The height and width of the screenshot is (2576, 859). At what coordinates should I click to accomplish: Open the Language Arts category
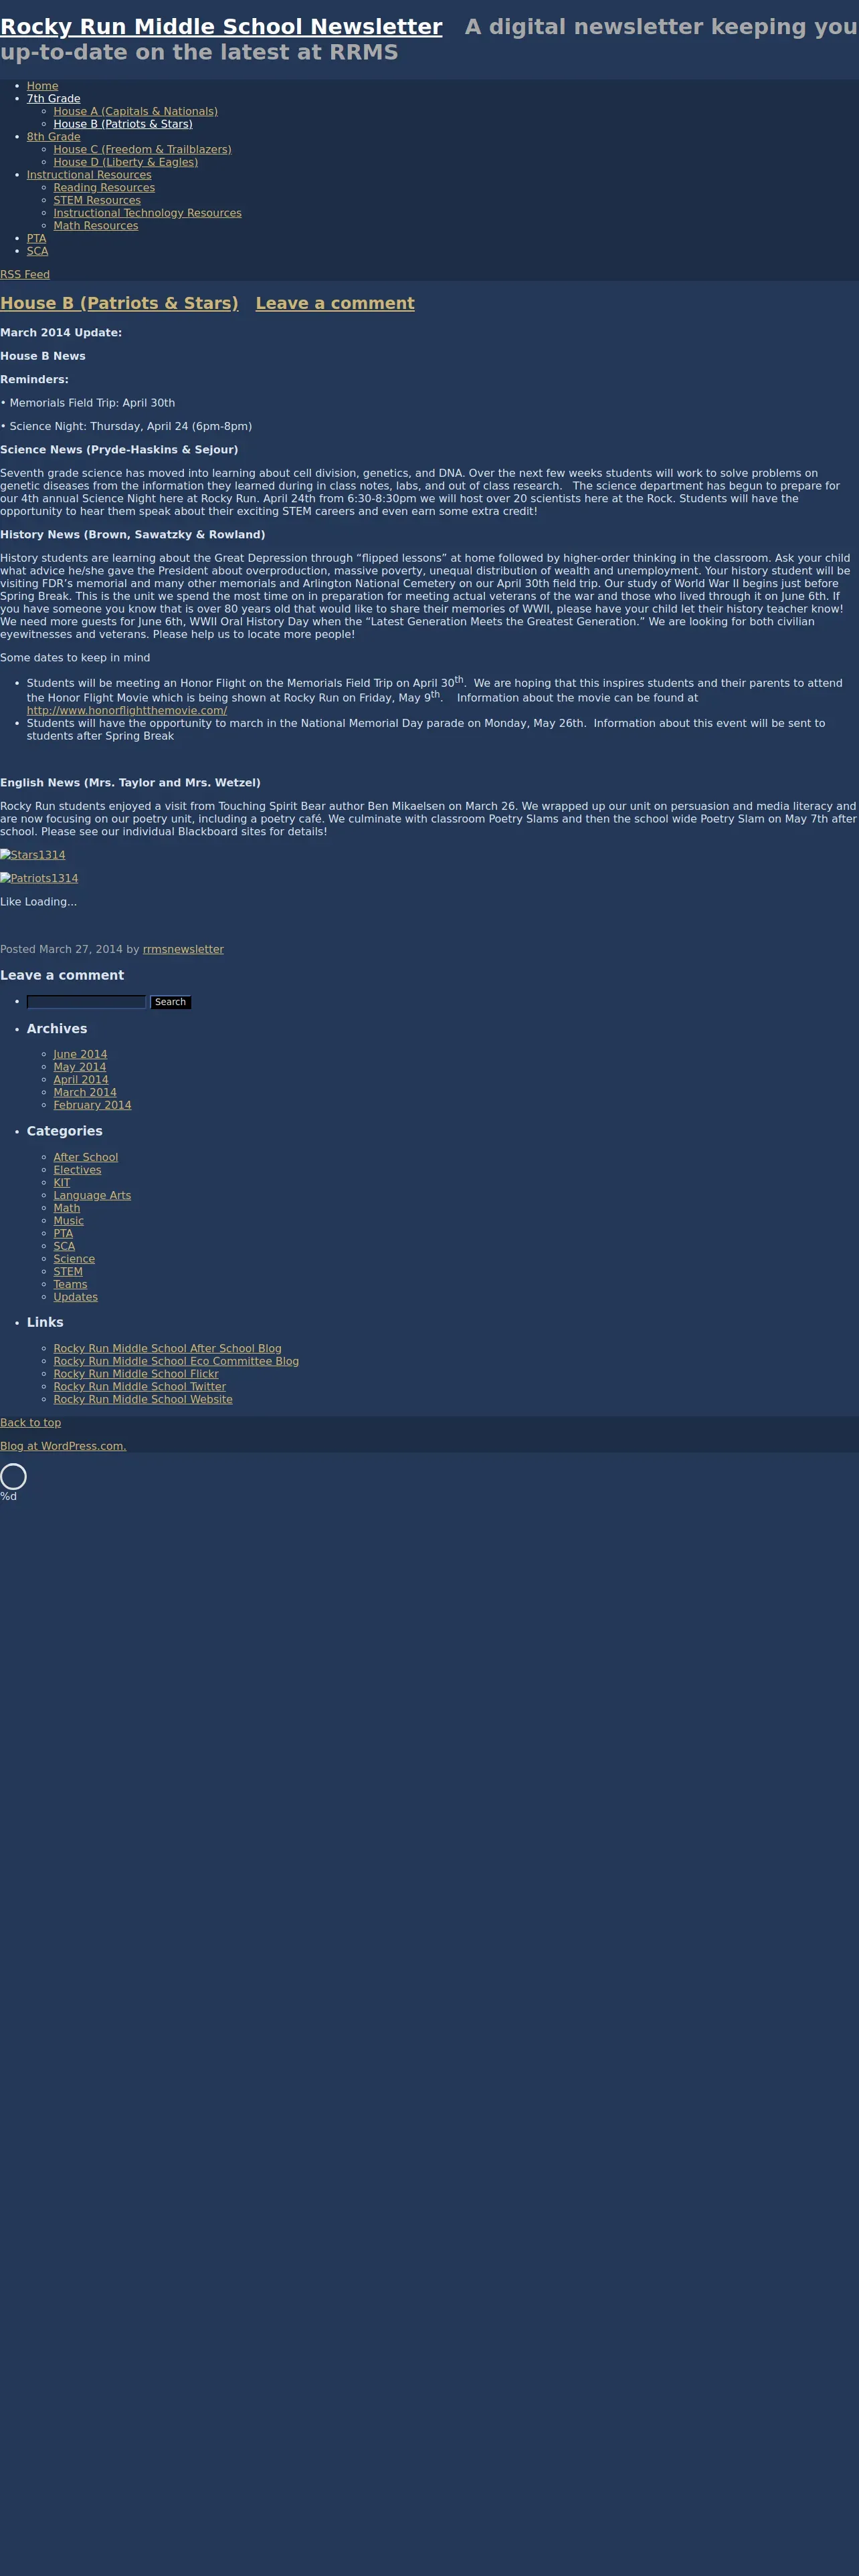pyautogui.click(x=92, y=1196)
